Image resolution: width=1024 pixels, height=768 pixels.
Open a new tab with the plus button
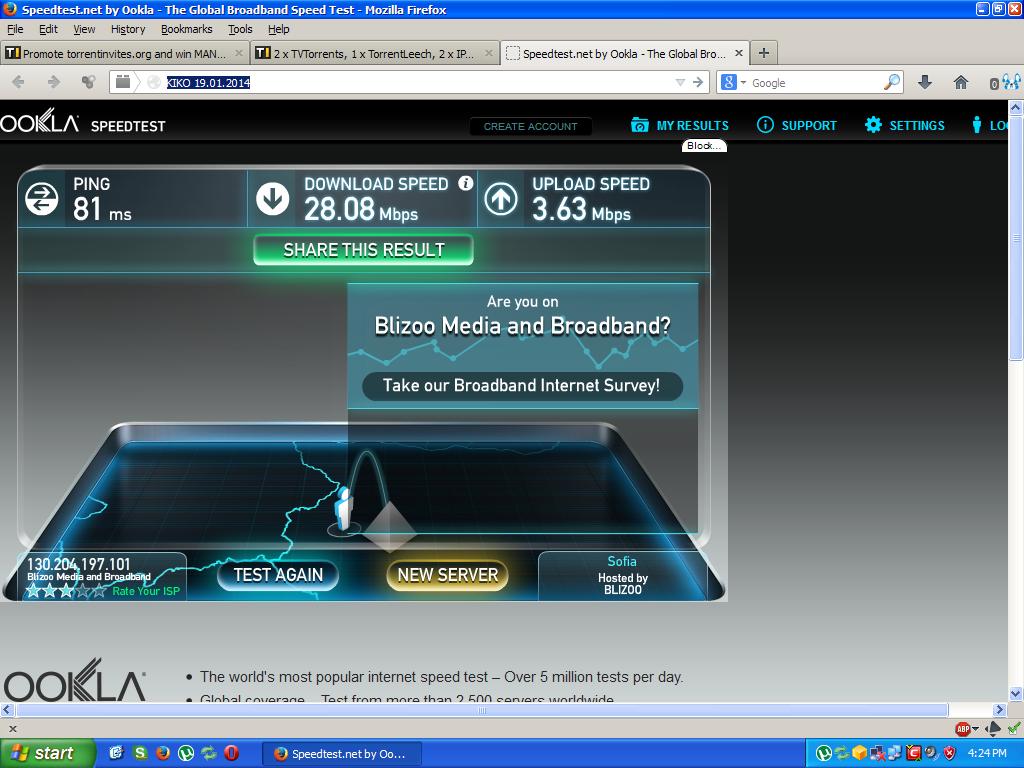(x=763, y=53)
